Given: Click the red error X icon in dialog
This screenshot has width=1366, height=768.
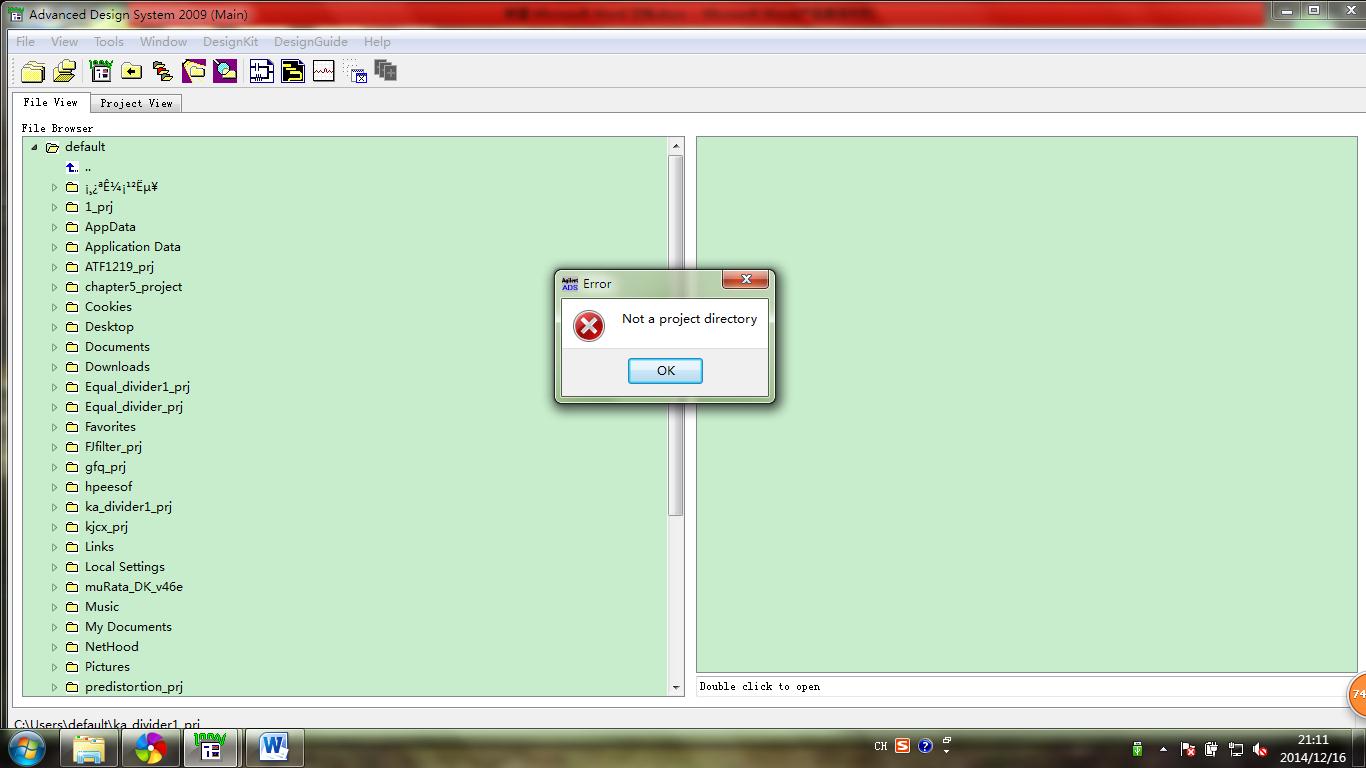Looking at the screenshot, I should (x=589, y=325).
